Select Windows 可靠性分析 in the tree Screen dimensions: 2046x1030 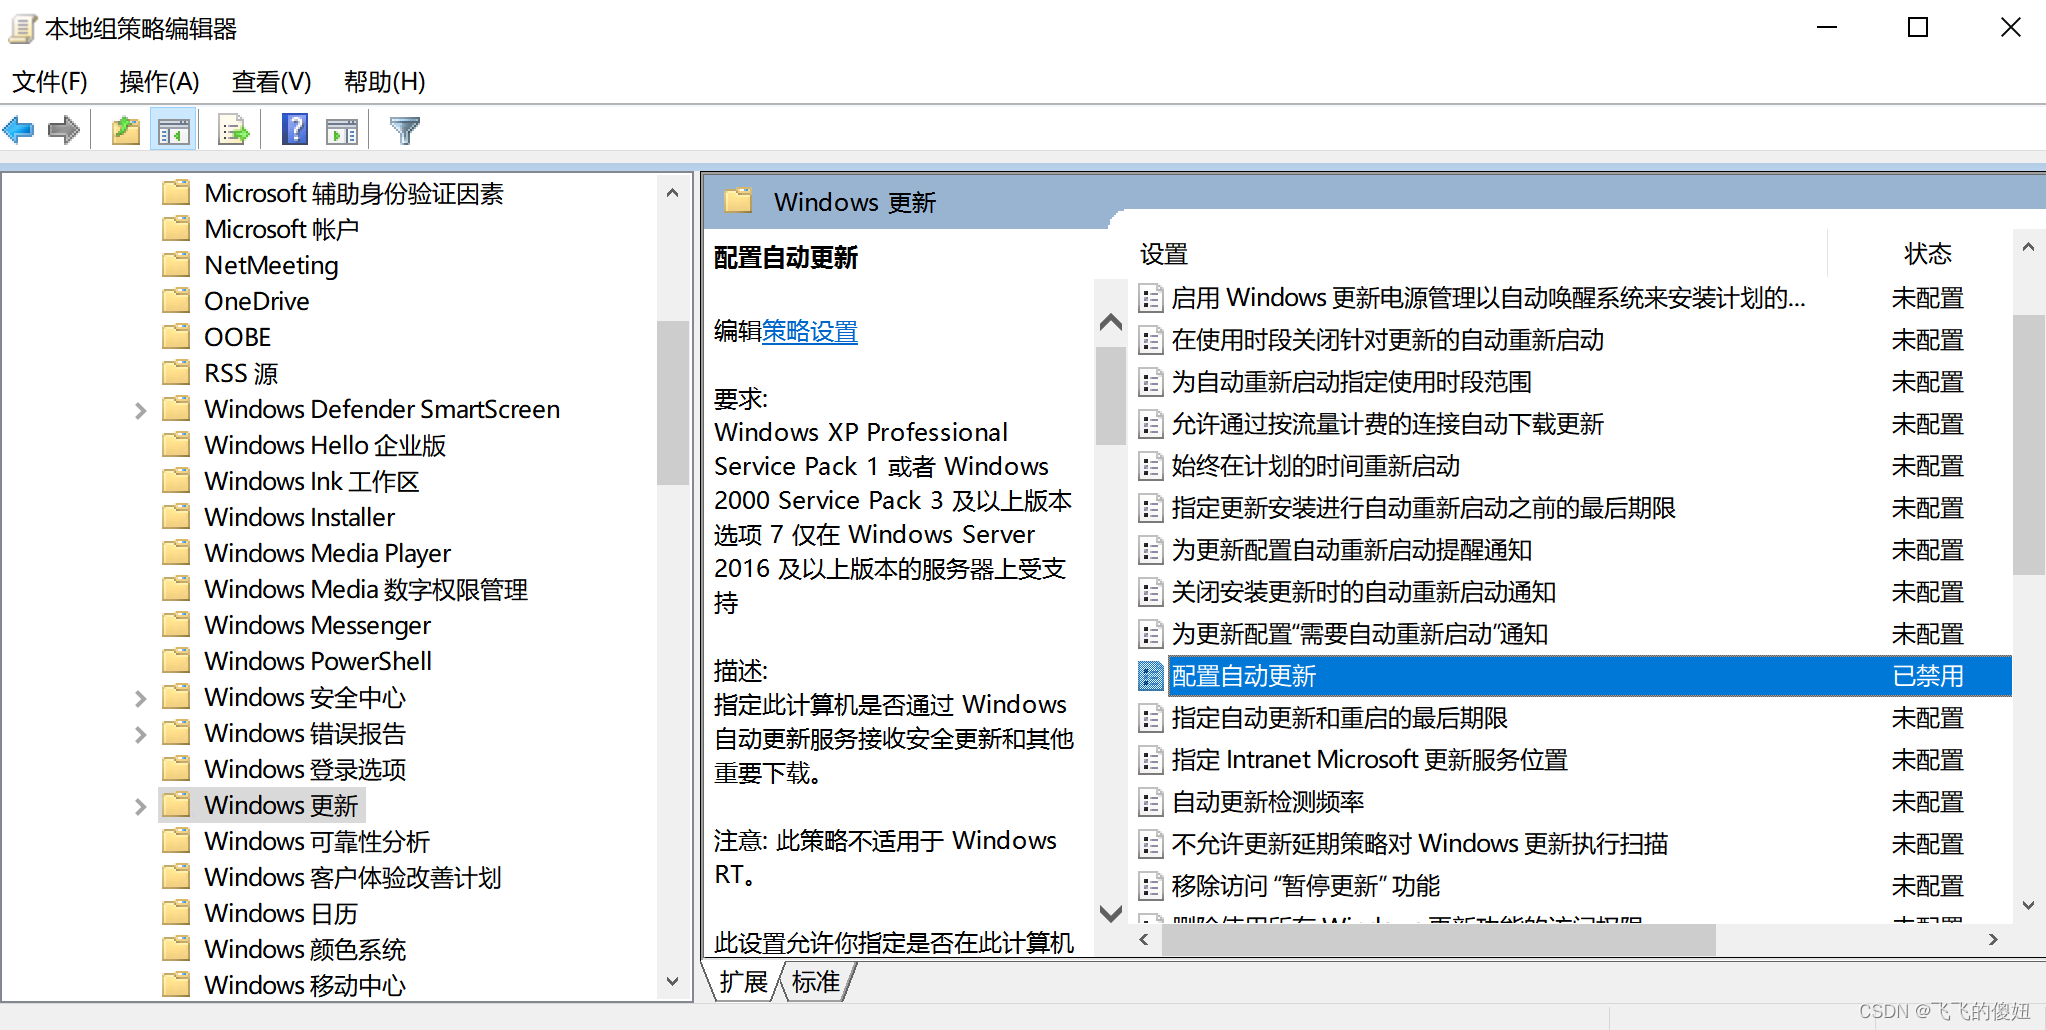(x=317, y=841)
